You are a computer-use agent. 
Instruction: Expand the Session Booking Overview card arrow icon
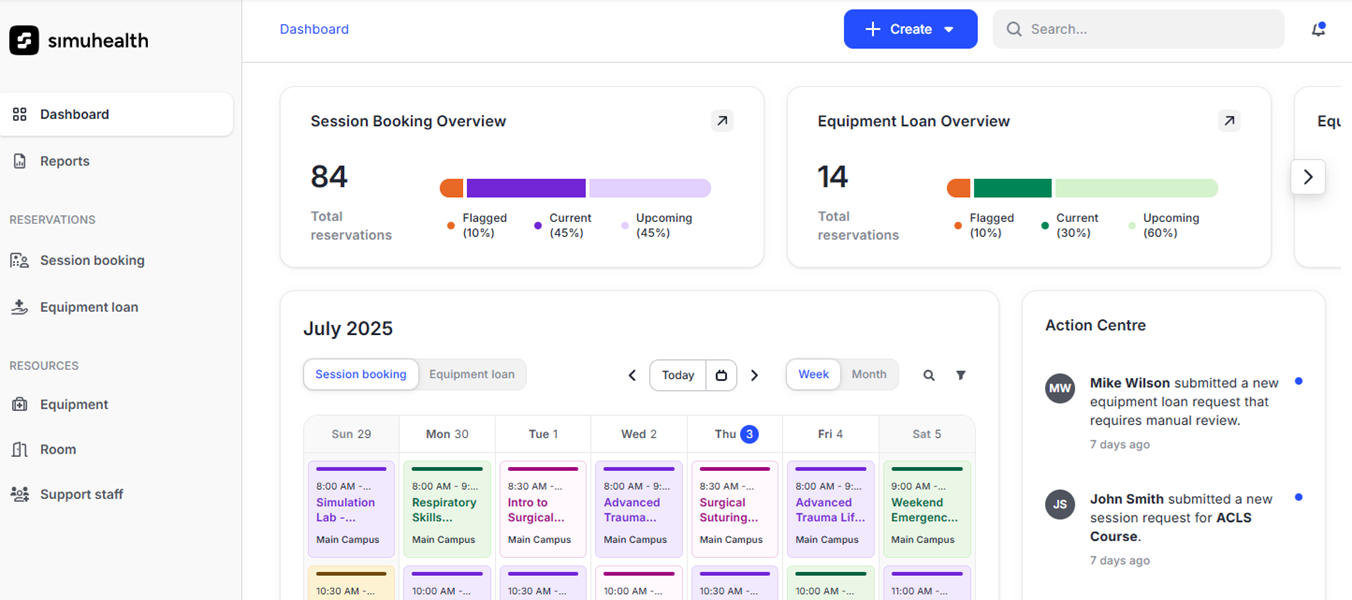pyautogui.click(x=722, y=120)
